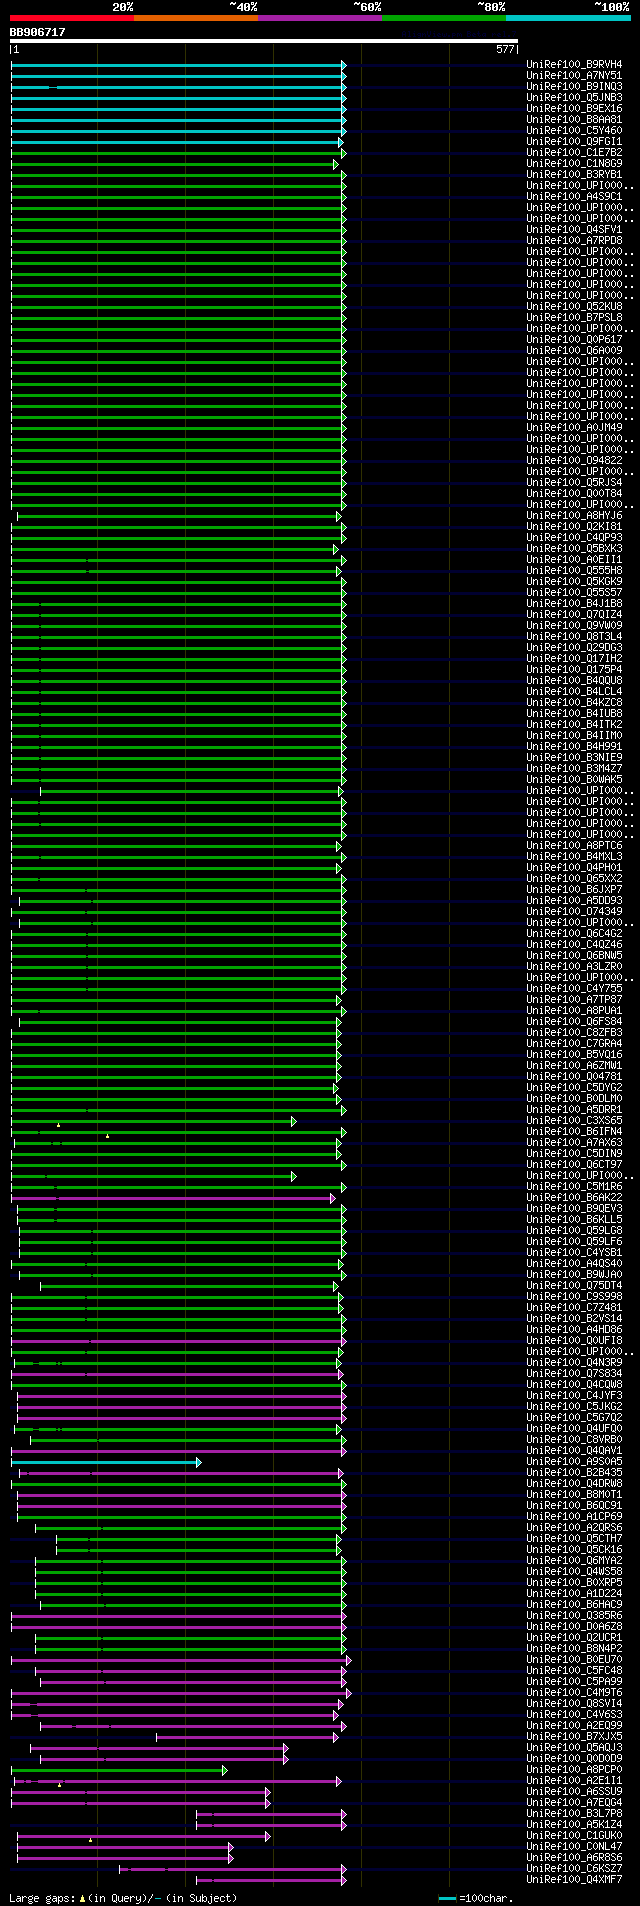Select hit label UniRef100_Q4SFV1
Image resolution: width=640 pixels, height=1906 pixels.
click(x=574, y=229)
